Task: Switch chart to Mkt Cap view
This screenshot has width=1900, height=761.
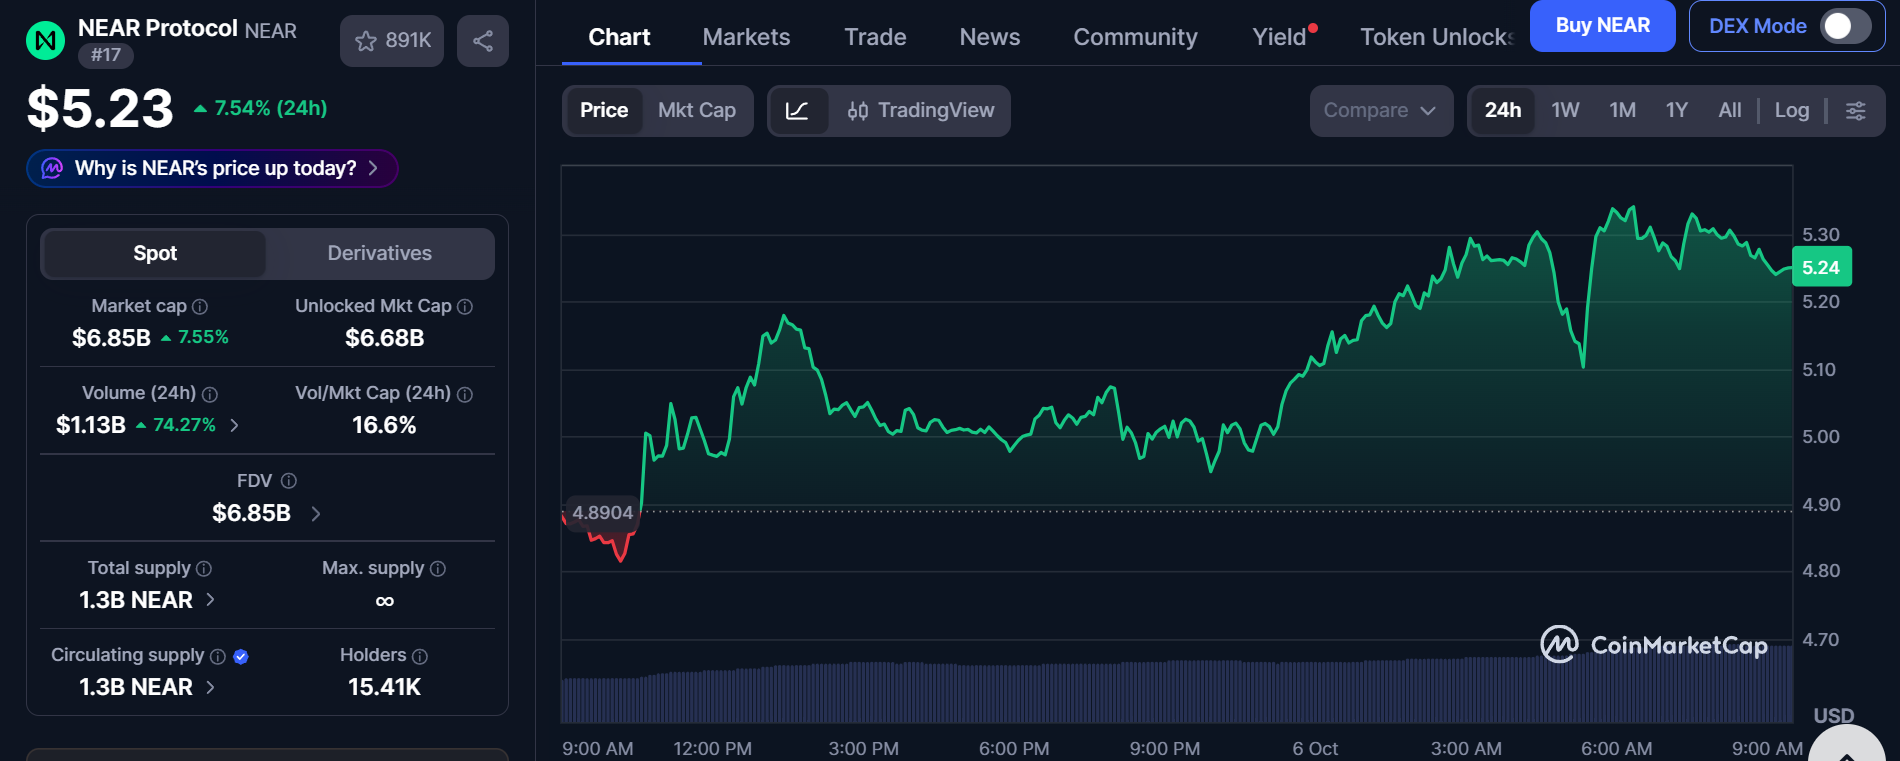Action: (697, 110)
